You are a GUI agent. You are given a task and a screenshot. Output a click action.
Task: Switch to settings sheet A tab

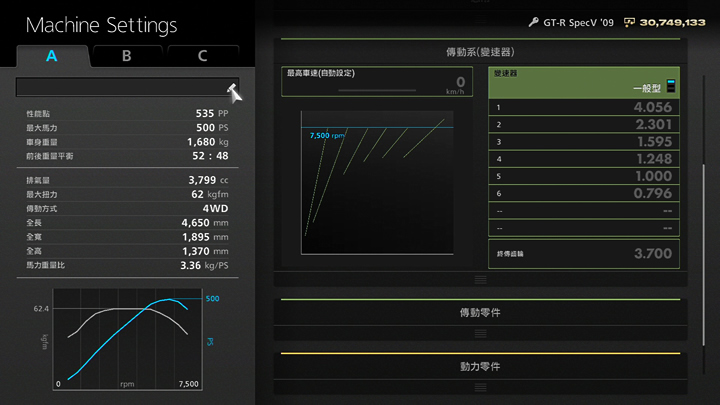52,56
